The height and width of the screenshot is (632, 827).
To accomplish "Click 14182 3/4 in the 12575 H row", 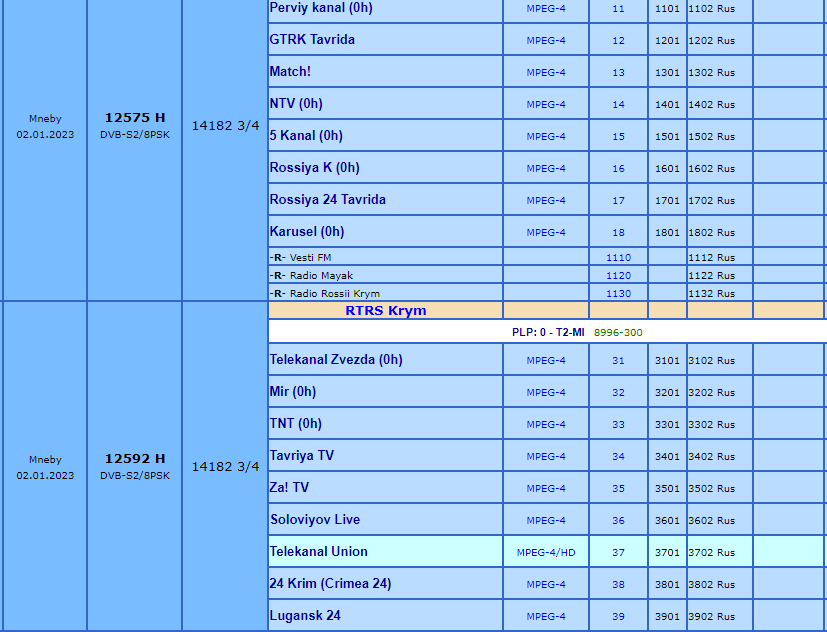I will (226, 126).
